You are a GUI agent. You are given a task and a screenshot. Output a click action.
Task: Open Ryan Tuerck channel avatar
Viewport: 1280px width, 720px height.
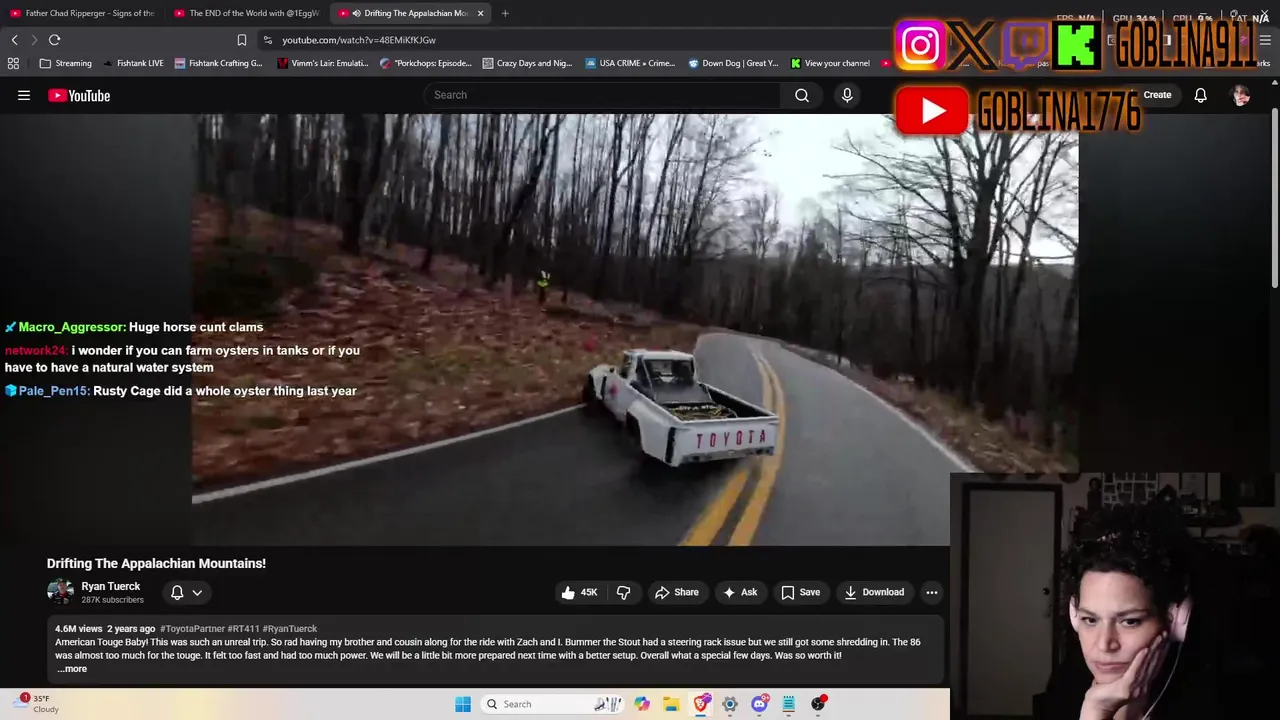(x=60, y=592)
